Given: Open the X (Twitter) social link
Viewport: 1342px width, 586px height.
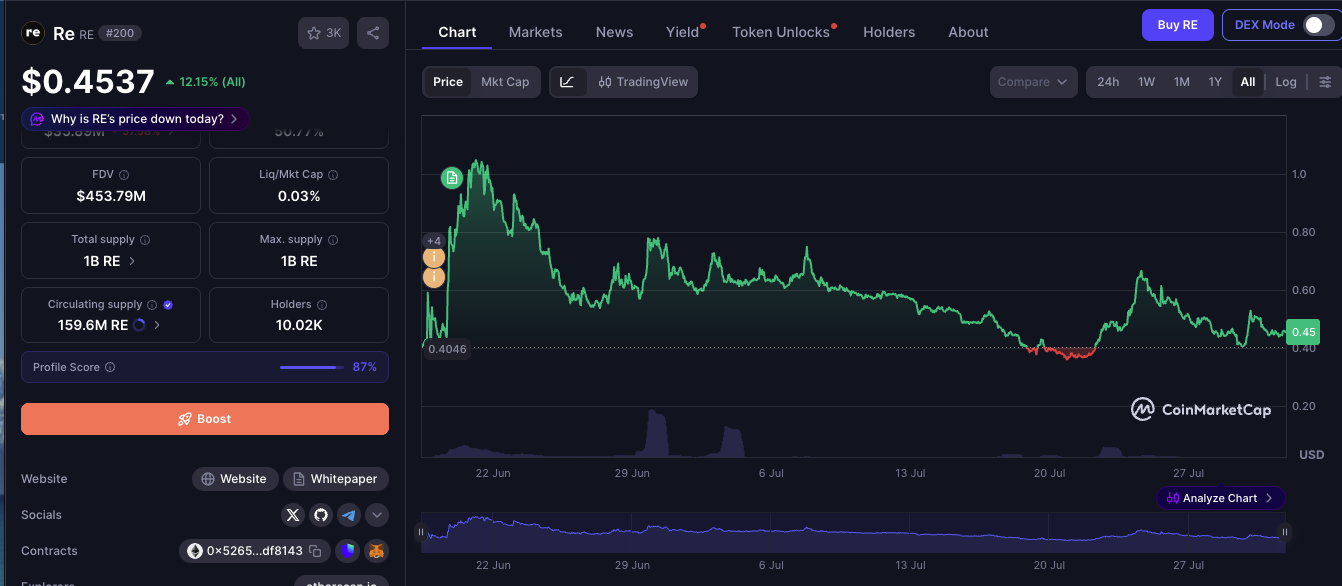Looking at the screenshot, I should pos(293,515).
